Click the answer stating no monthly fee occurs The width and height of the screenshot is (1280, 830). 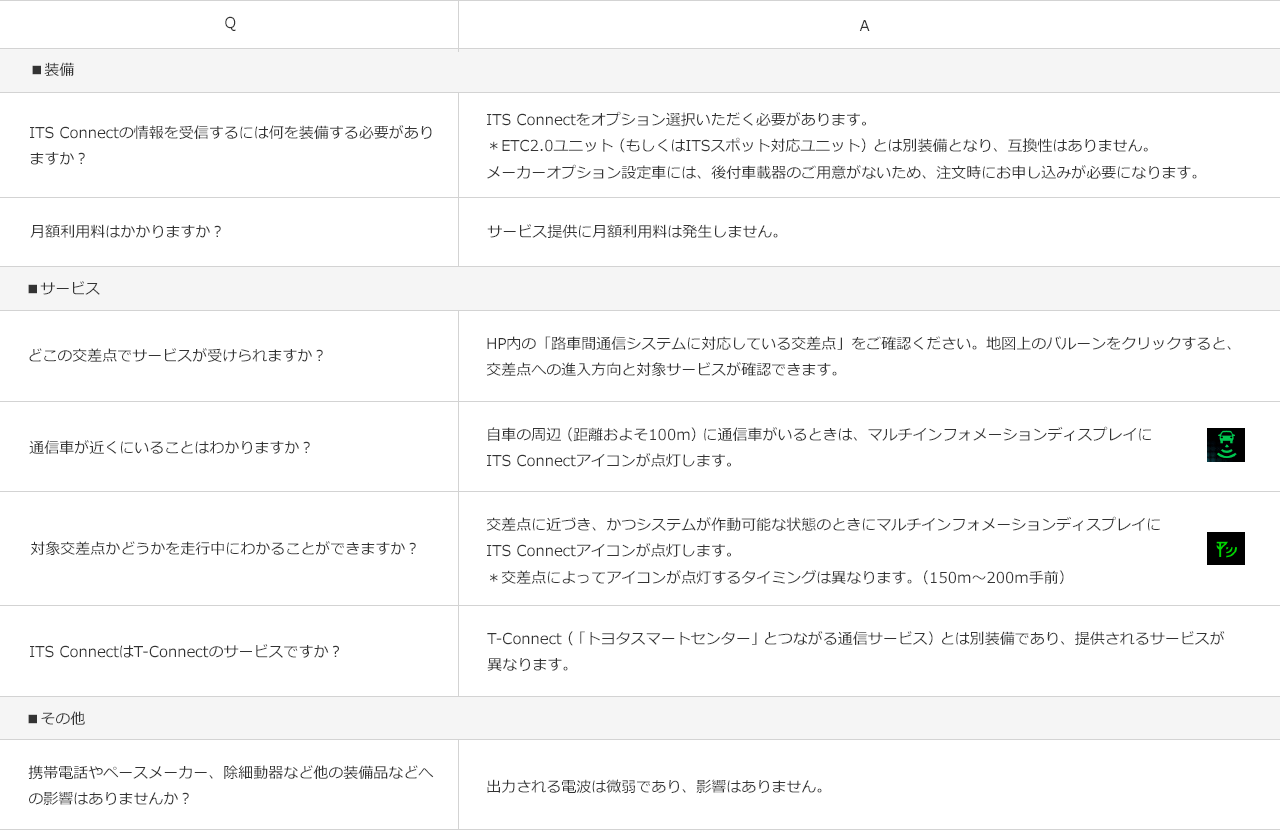coord(635,231)
